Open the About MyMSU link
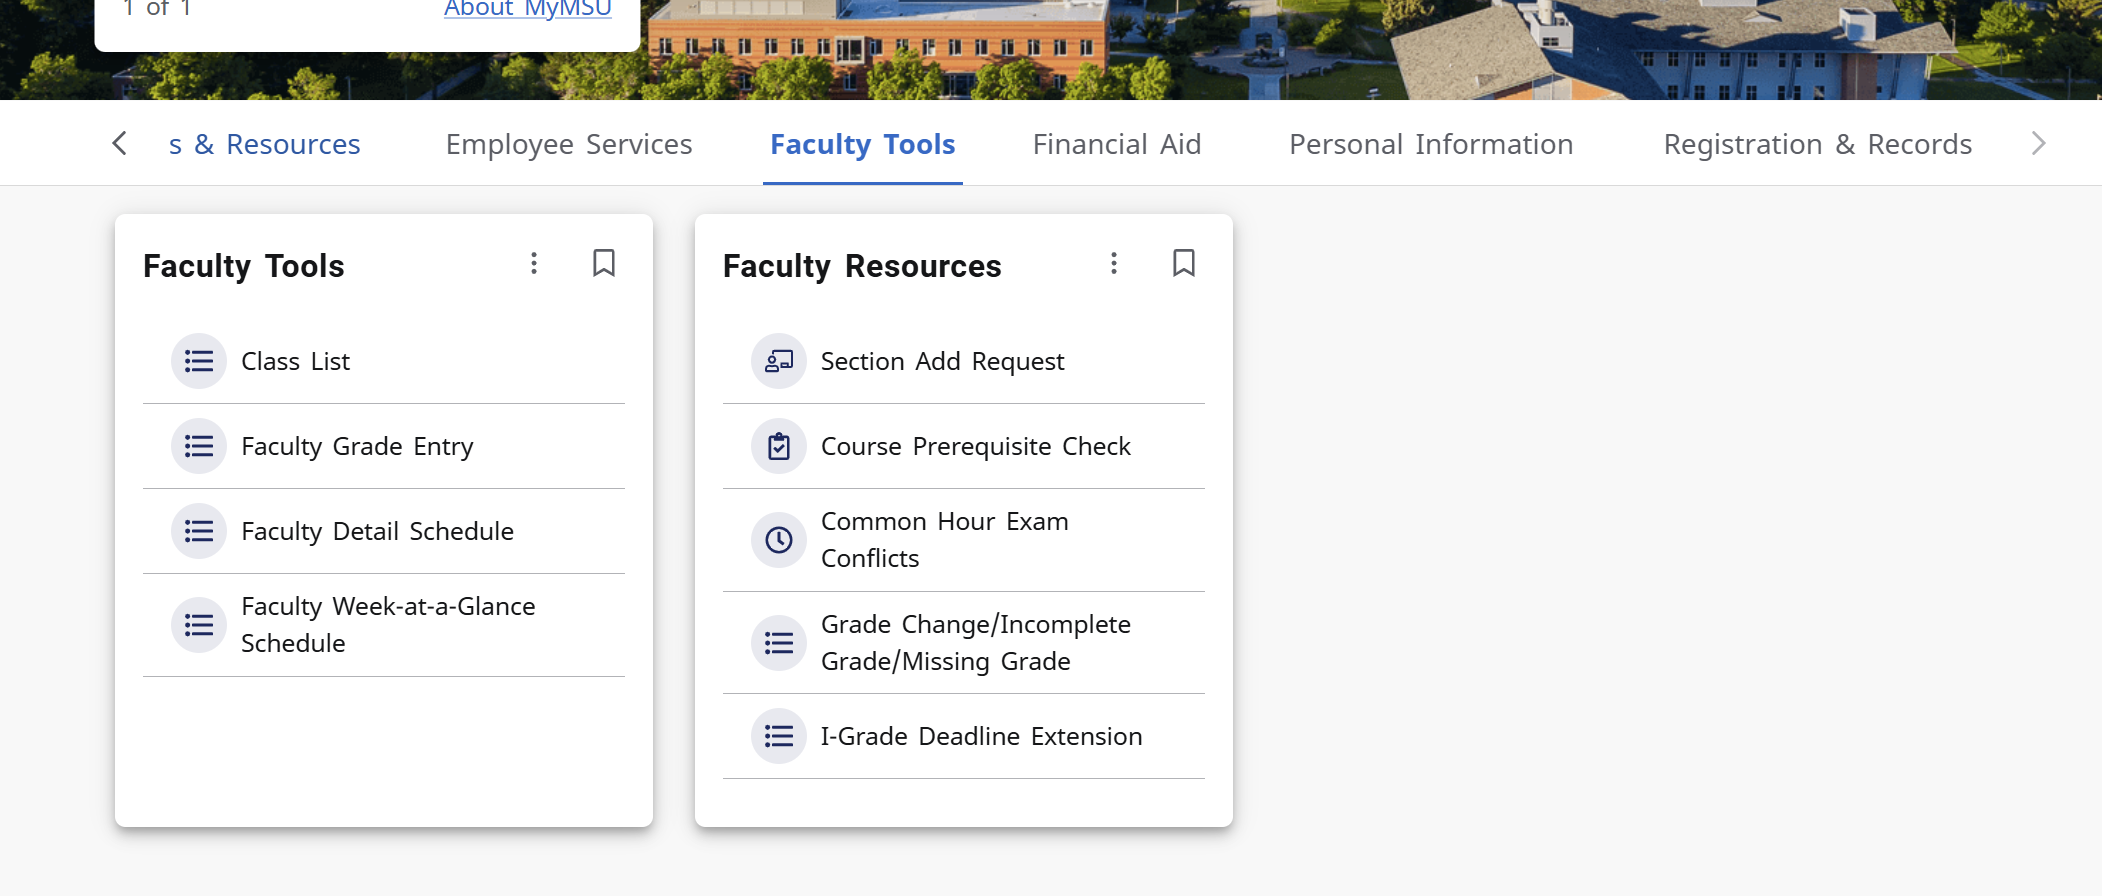 pos(527,9)
